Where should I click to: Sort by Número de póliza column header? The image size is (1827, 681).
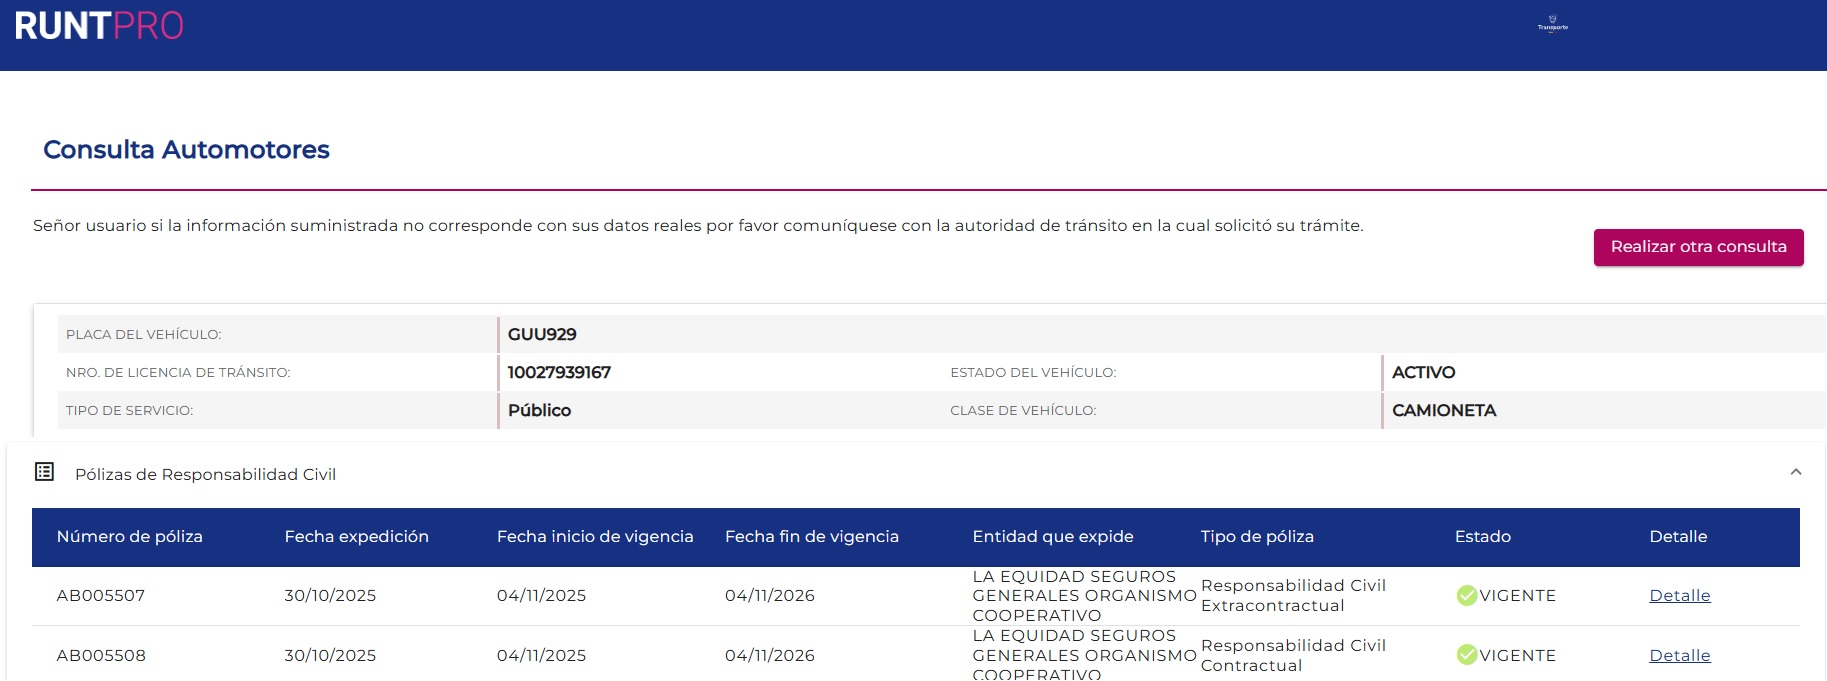point(130,537)
